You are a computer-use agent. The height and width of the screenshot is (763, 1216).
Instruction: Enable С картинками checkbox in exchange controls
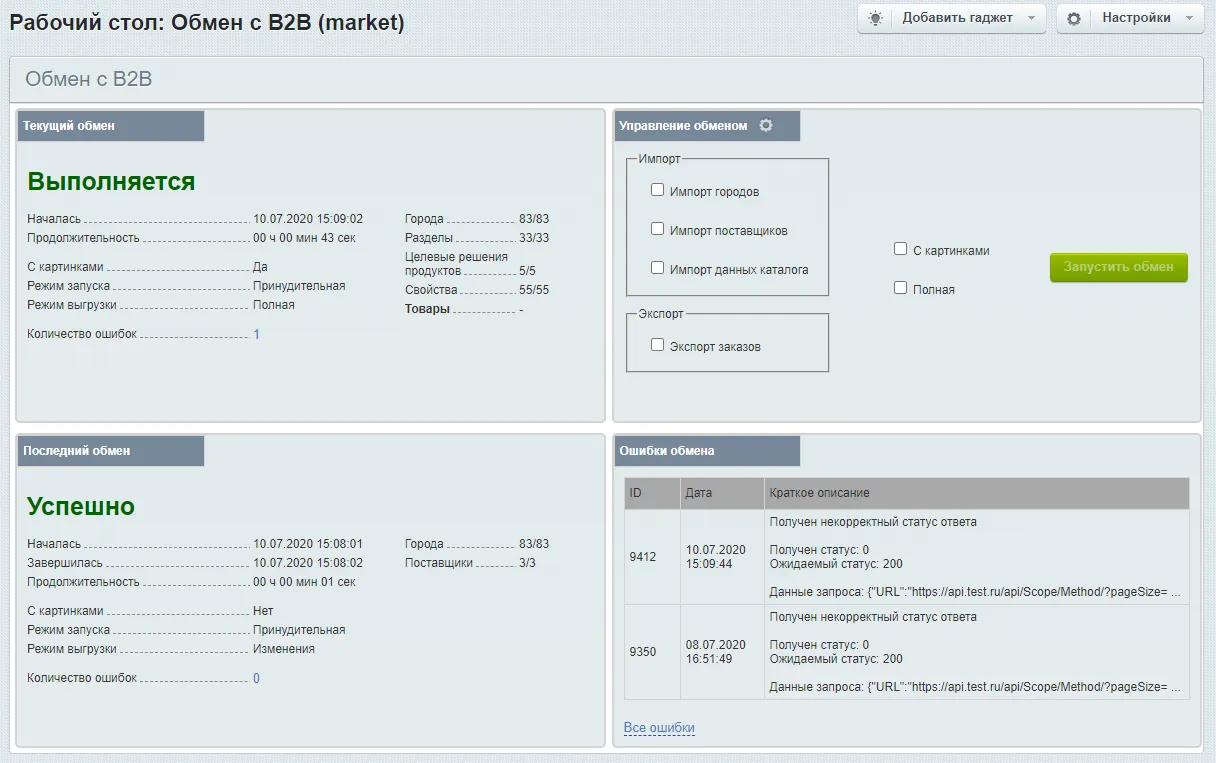pos(900,249)
